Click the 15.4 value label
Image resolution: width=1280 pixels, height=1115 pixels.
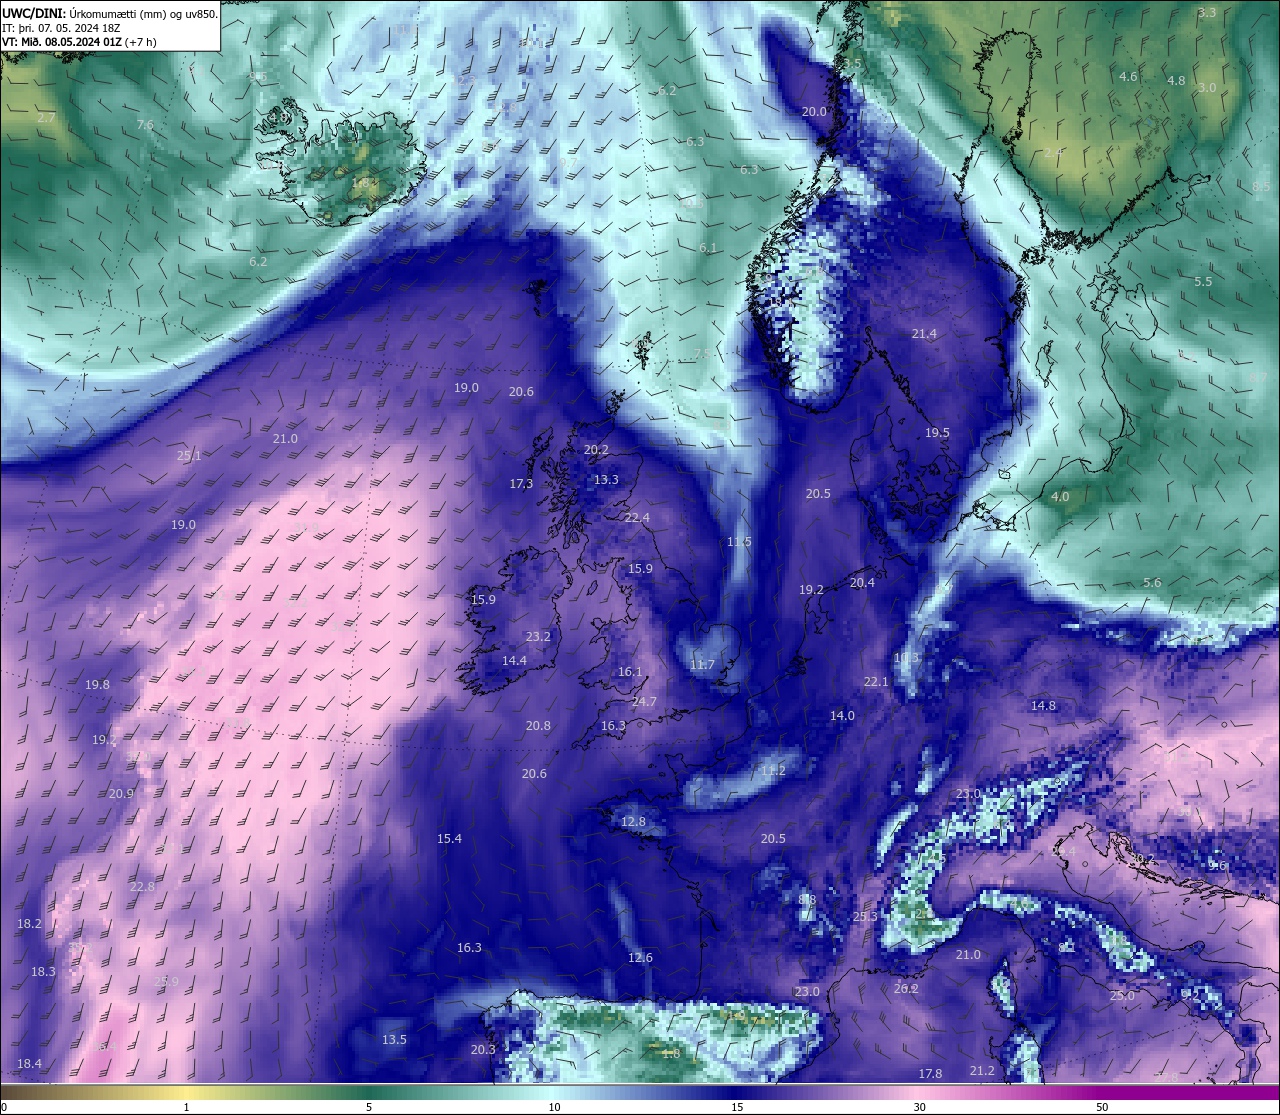pos(449,838)
